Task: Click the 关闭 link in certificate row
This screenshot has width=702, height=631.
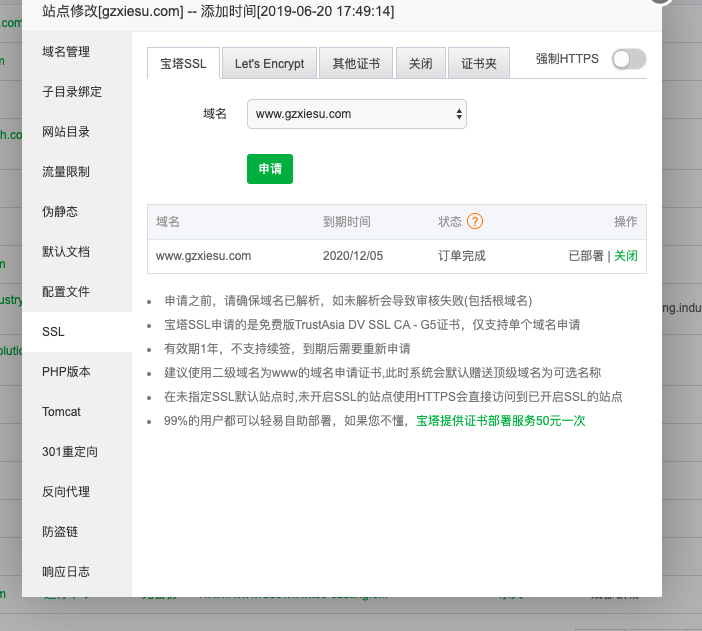Action: (625, 256)
